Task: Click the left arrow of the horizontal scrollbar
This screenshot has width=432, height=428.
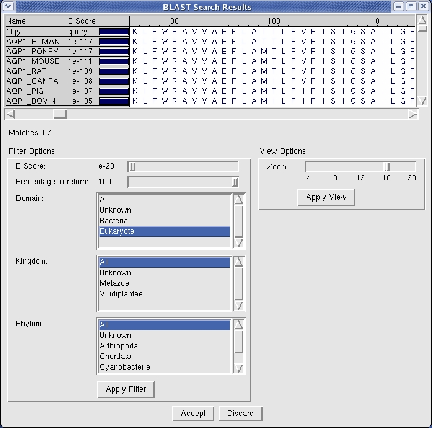Action: point(11,115)
